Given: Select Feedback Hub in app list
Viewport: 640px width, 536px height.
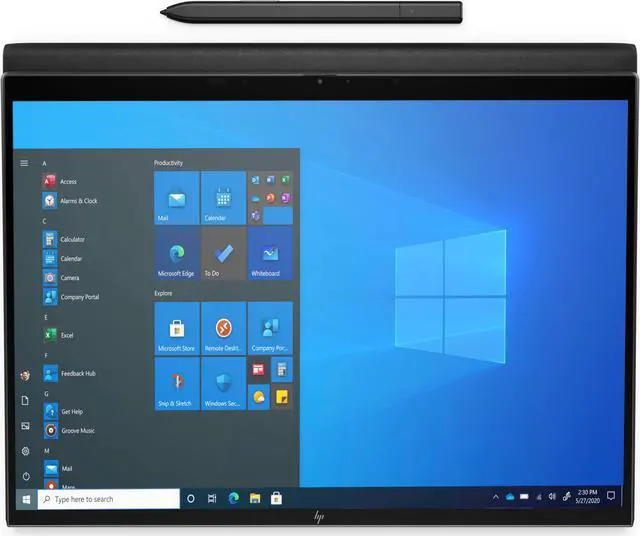Looking at the screenshot, I should click(x=77, y=373).
